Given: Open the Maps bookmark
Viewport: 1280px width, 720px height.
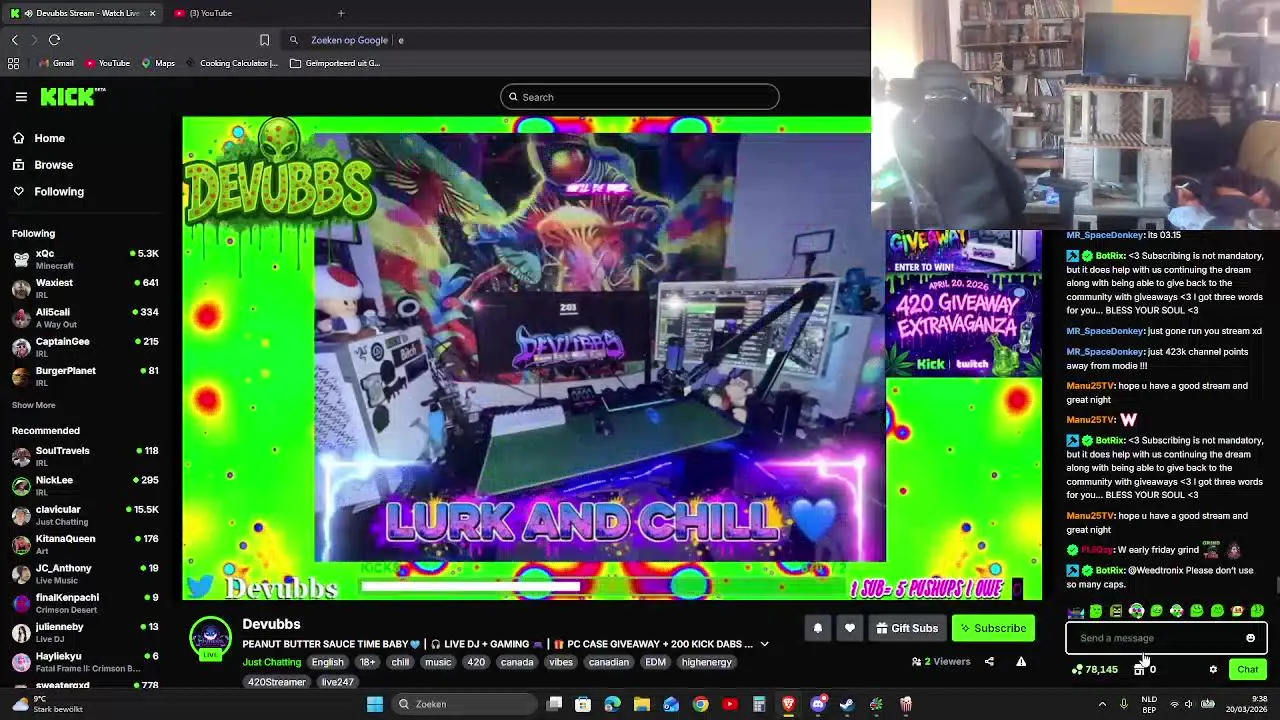Looking at the screenshot, I should coord(158,63).
